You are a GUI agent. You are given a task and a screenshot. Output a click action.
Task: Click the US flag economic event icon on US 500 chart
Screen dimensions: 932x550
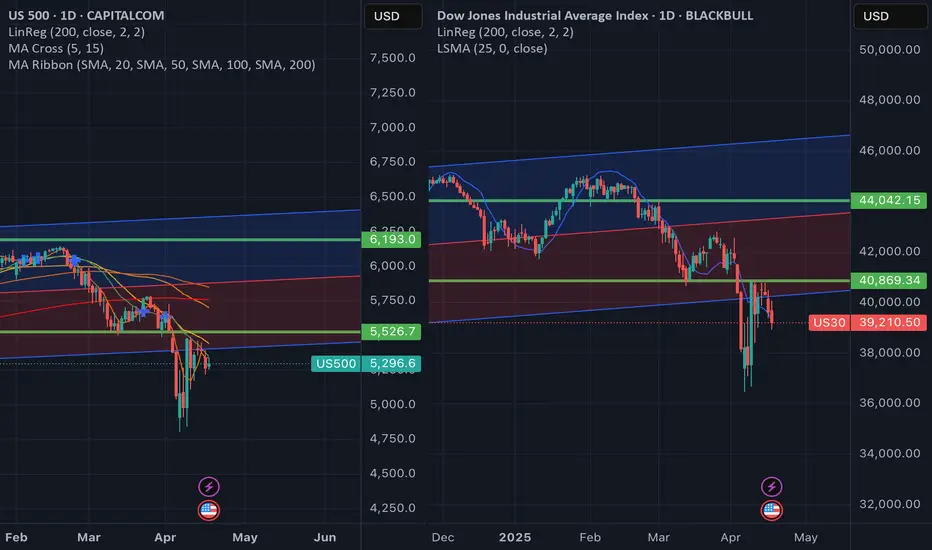209,510
